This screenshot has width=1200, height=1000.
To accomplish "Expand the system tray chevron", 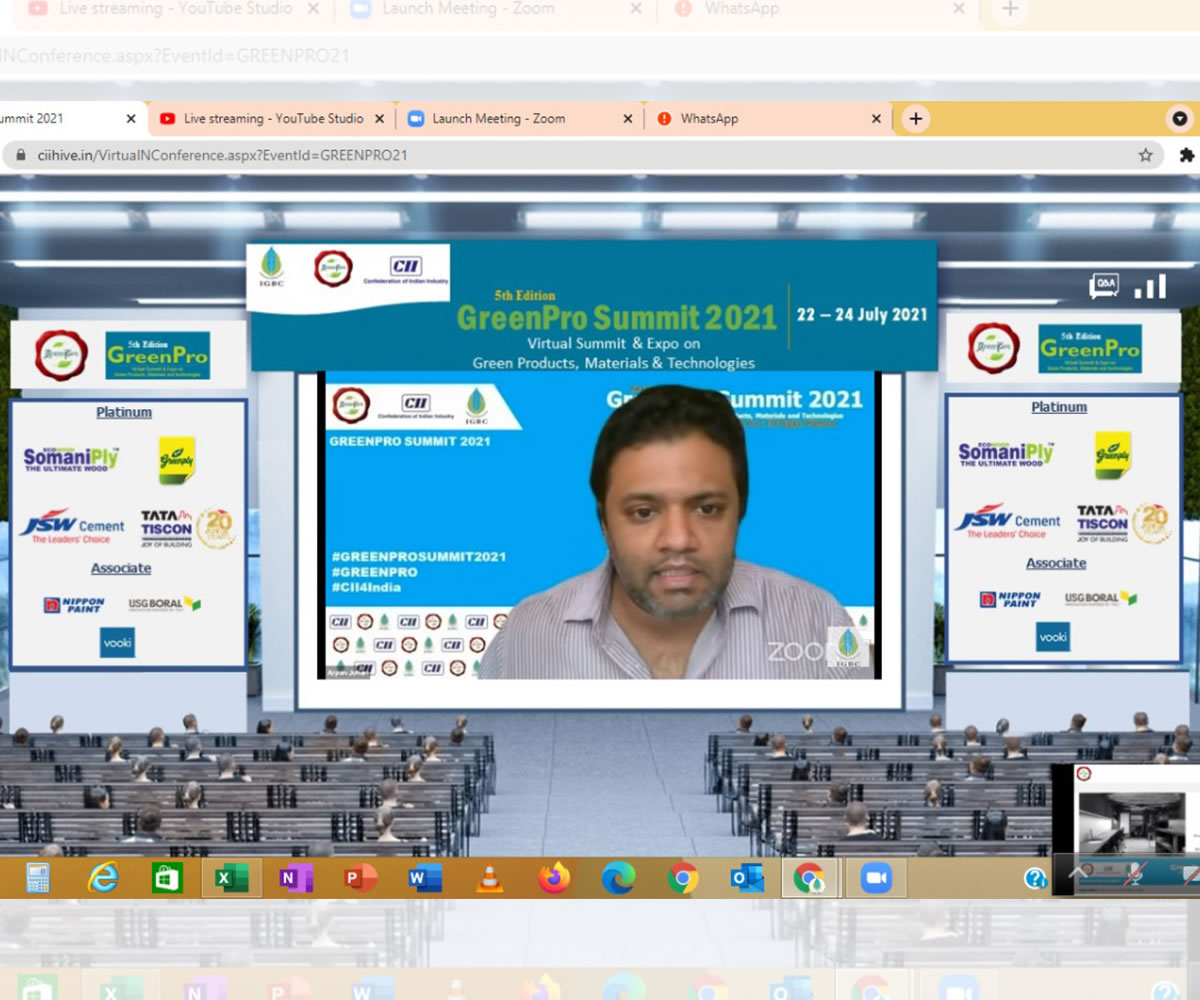I will coord(1078,873).
